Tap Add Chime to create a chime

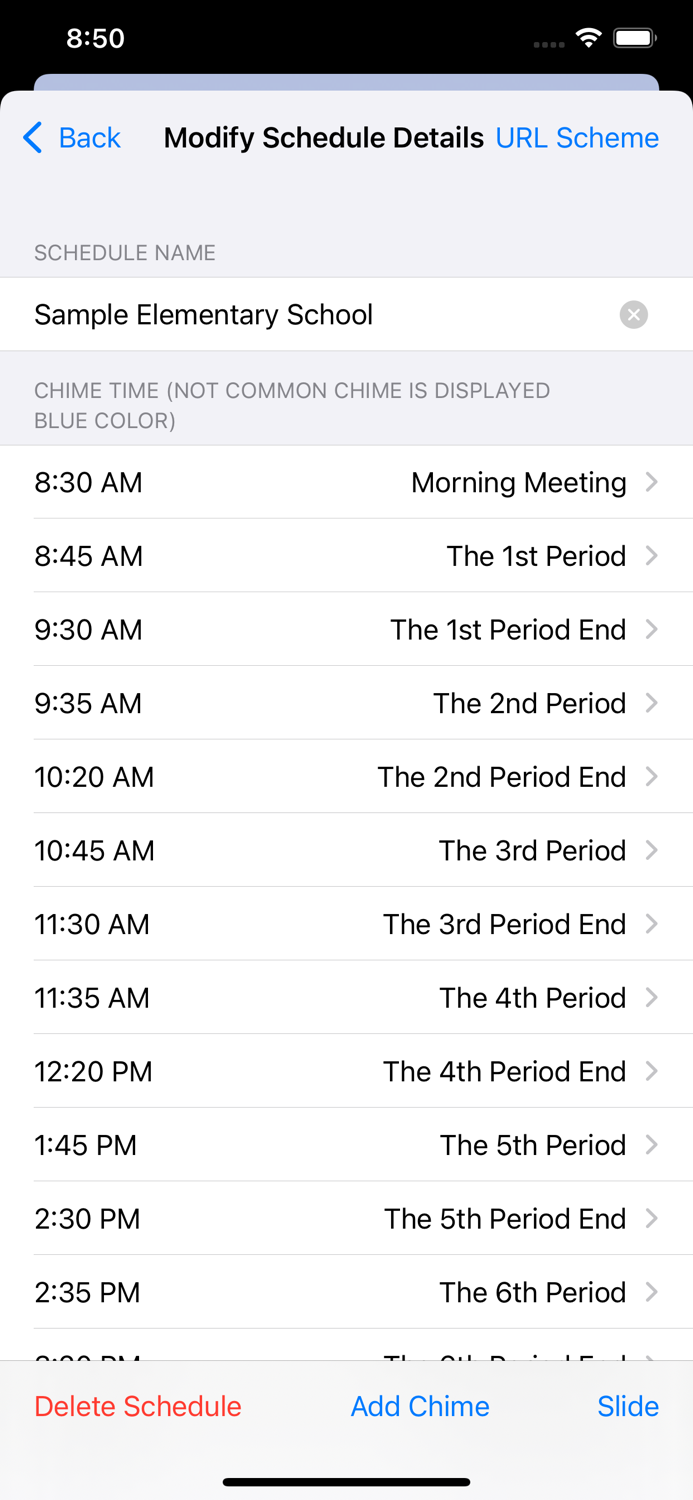tap(420, 1406)
